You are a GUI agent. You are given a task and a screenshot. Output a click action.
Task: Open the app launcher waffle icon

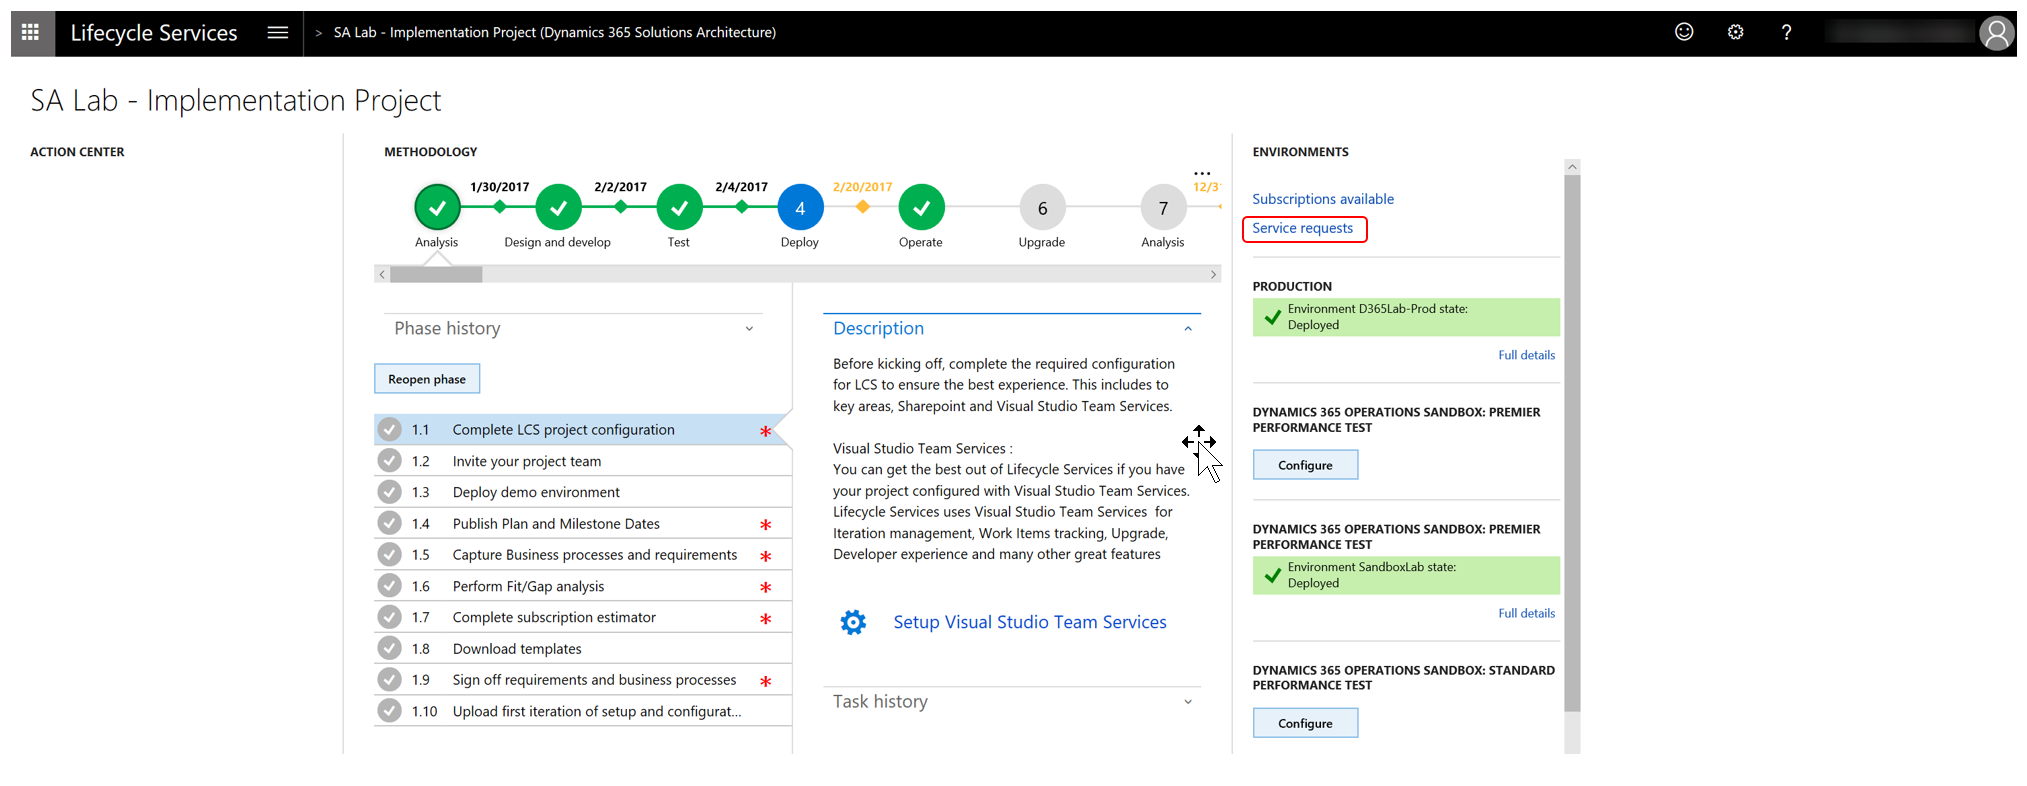[31, 33]
